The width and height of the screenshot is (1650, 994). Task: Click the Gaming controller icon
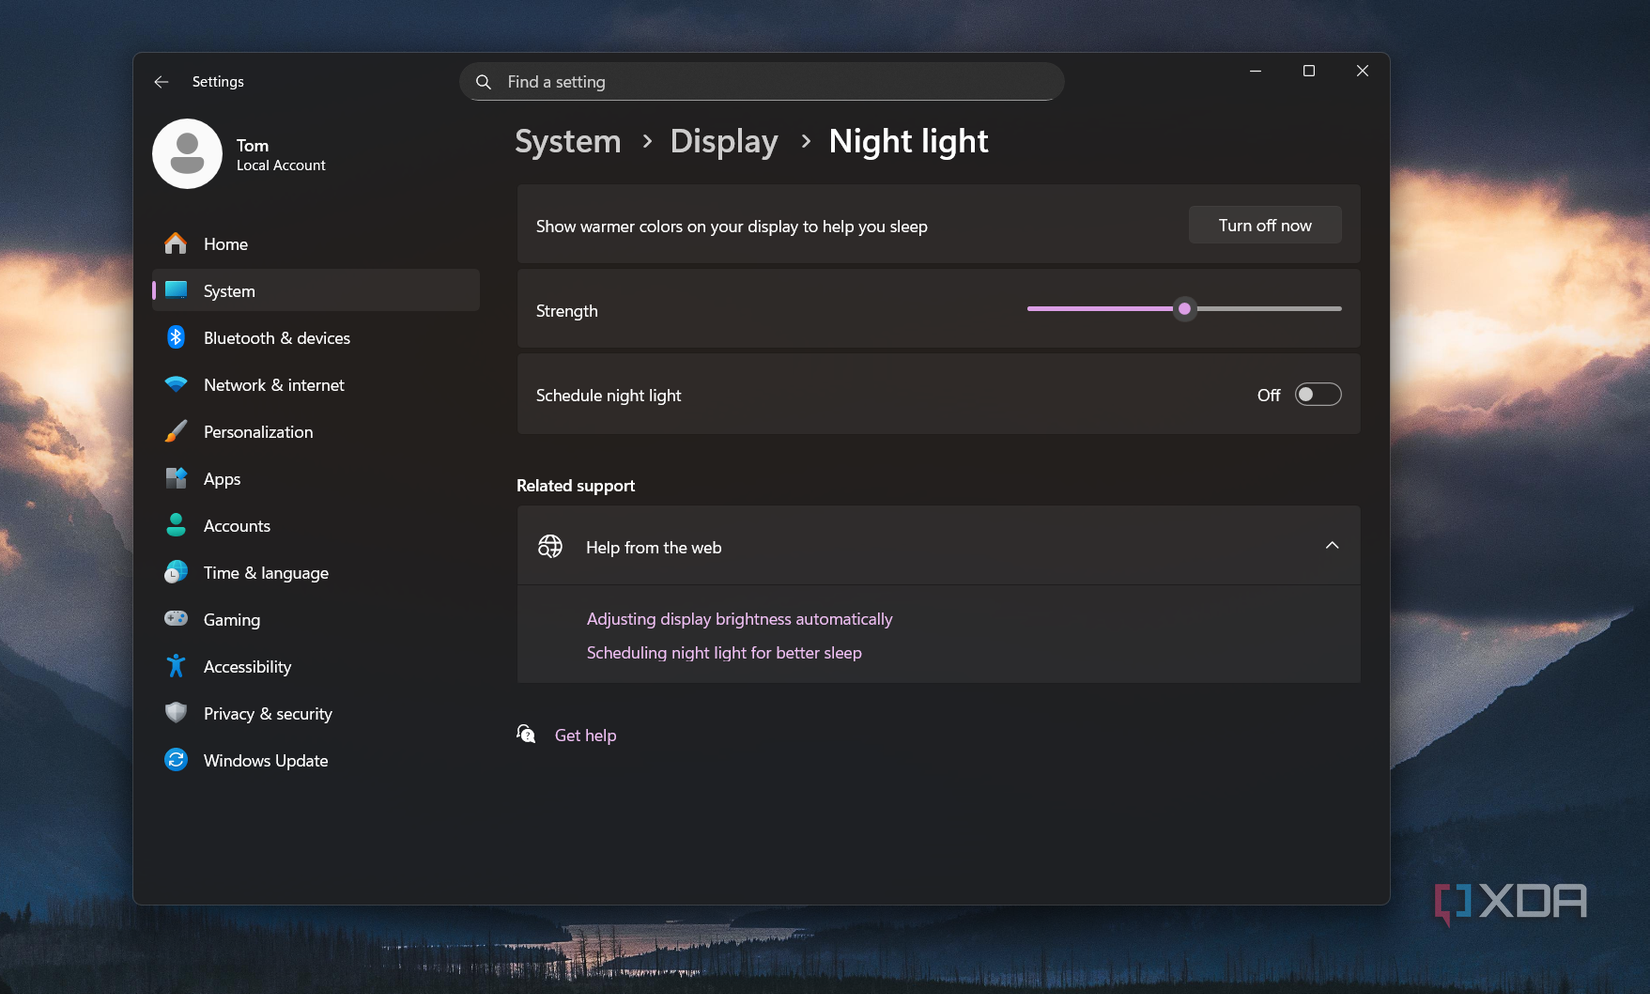176,619
